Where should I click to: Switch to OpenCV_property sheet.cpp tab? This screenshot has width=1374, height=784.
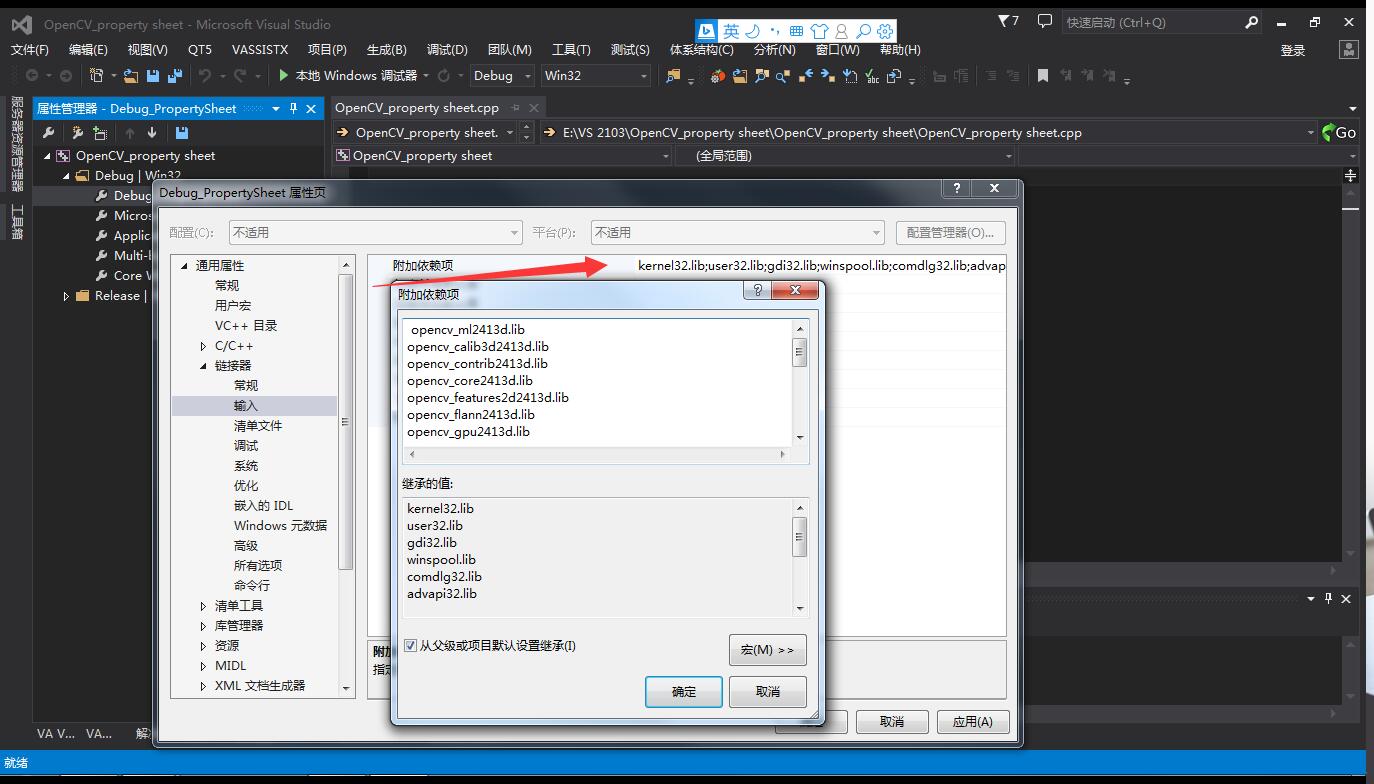(x=417, y=108)
